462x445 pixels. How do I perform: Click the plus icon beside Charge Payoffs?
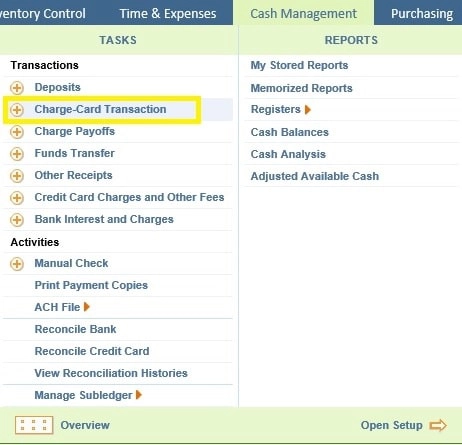pyautogui.click(x=17, y=132)
